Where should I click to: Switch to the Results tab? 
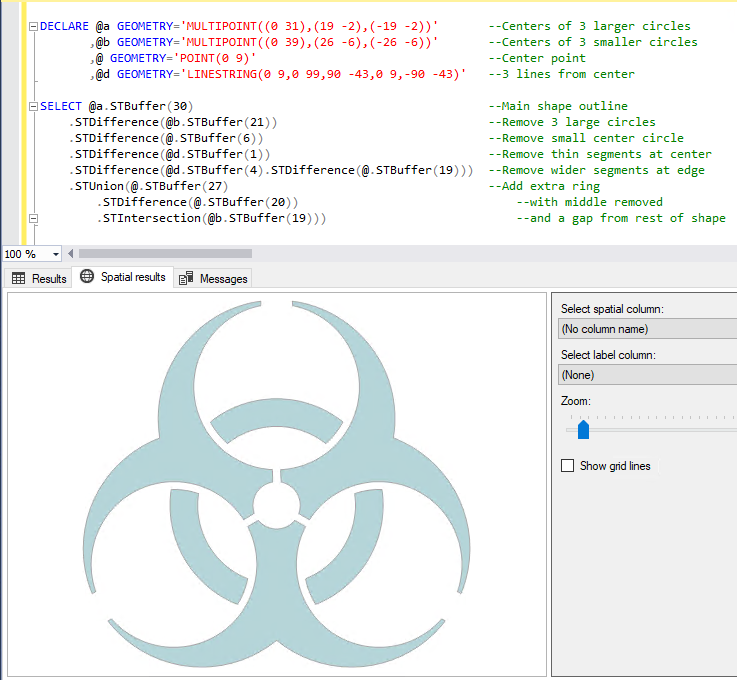click(x=39, y=278)
